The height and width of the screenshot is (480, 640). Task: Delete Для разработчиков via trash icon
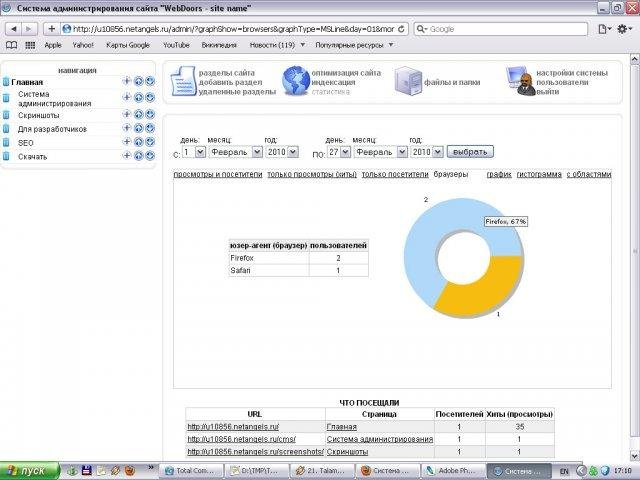tap(6, 129)
